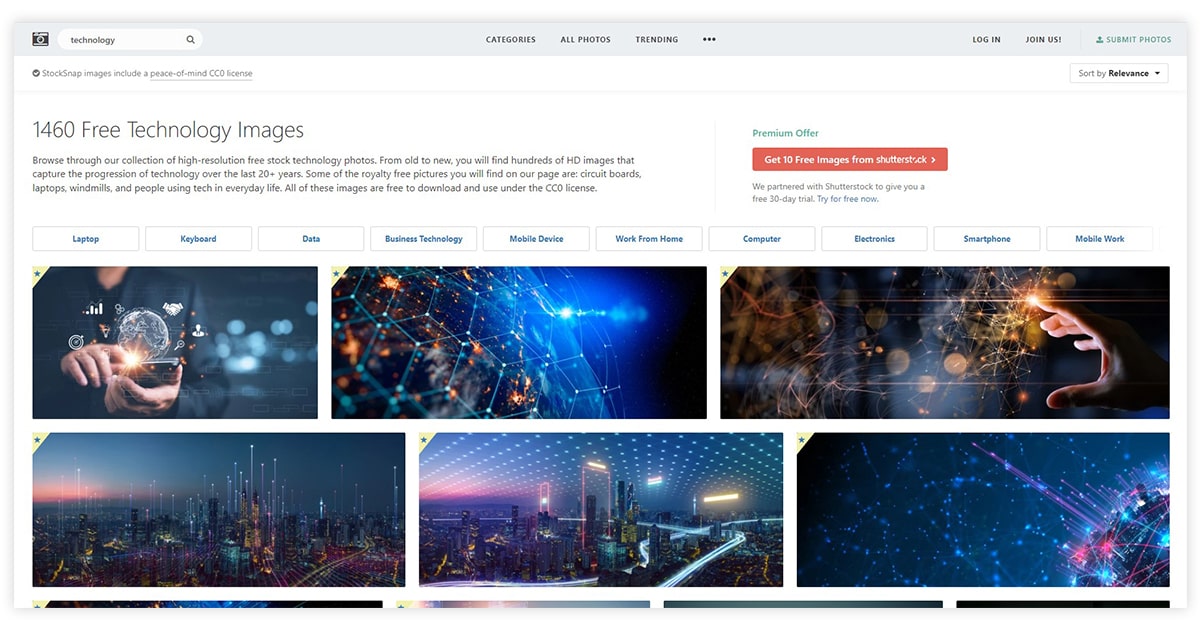Image resolution: width=1200 pixels, height=630 pixels.
Task: Open the Categories menu
Action: (510, 40)
